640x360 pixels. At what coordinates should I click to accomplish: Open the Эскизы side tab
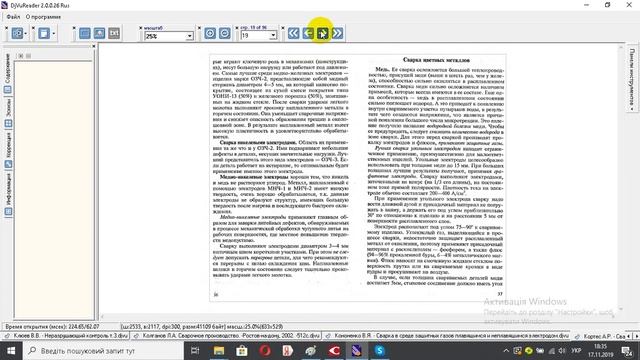click(8, 113)
